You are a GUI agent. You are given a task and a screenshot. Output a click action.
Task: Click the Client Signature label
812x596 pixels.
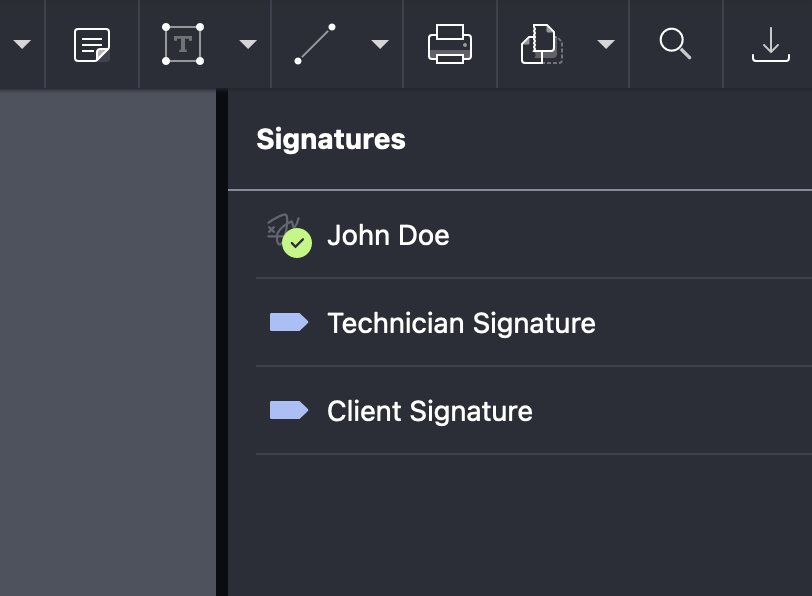point(429,410)
